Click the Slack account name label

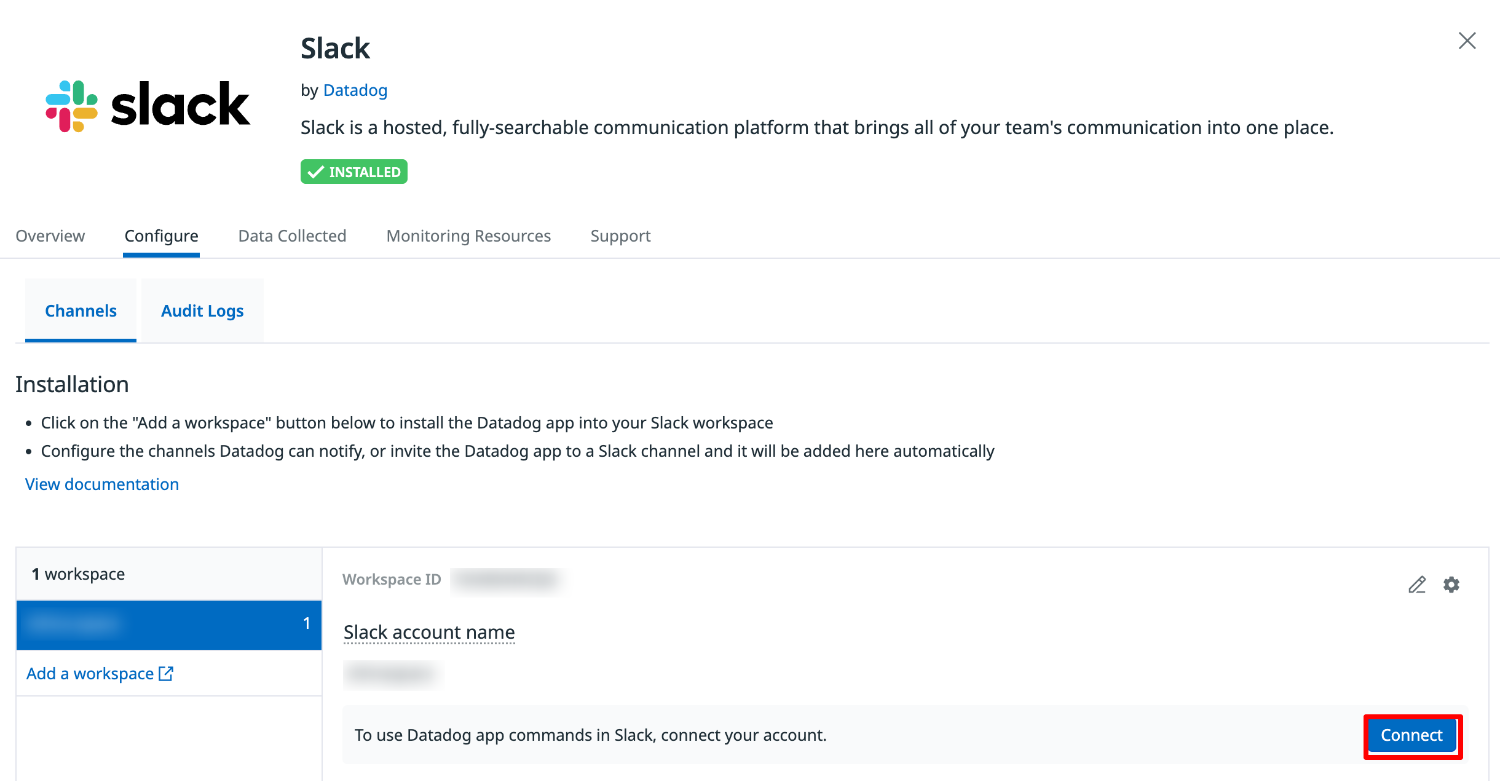pos(429,633)
